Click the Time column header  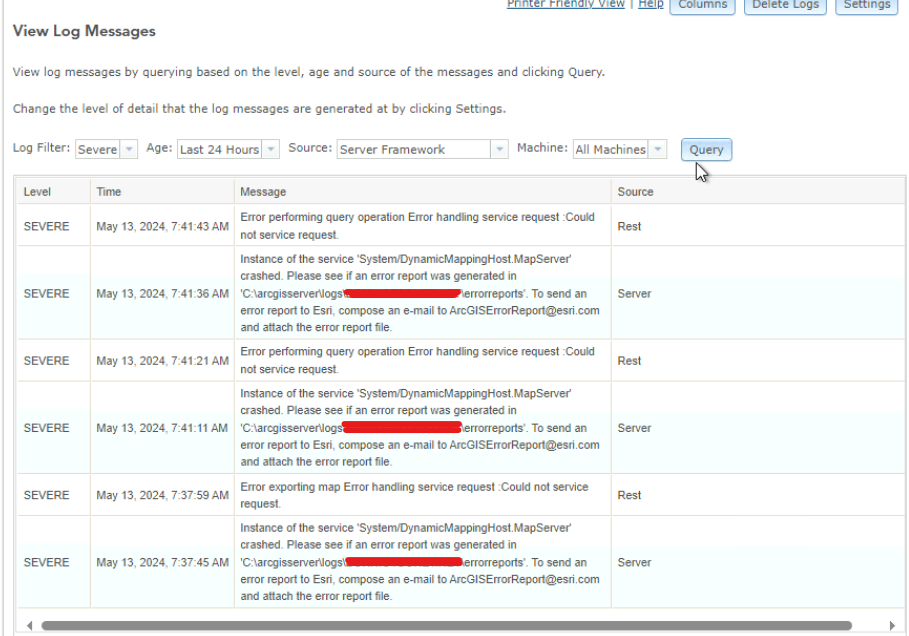(x=109, y=191)
